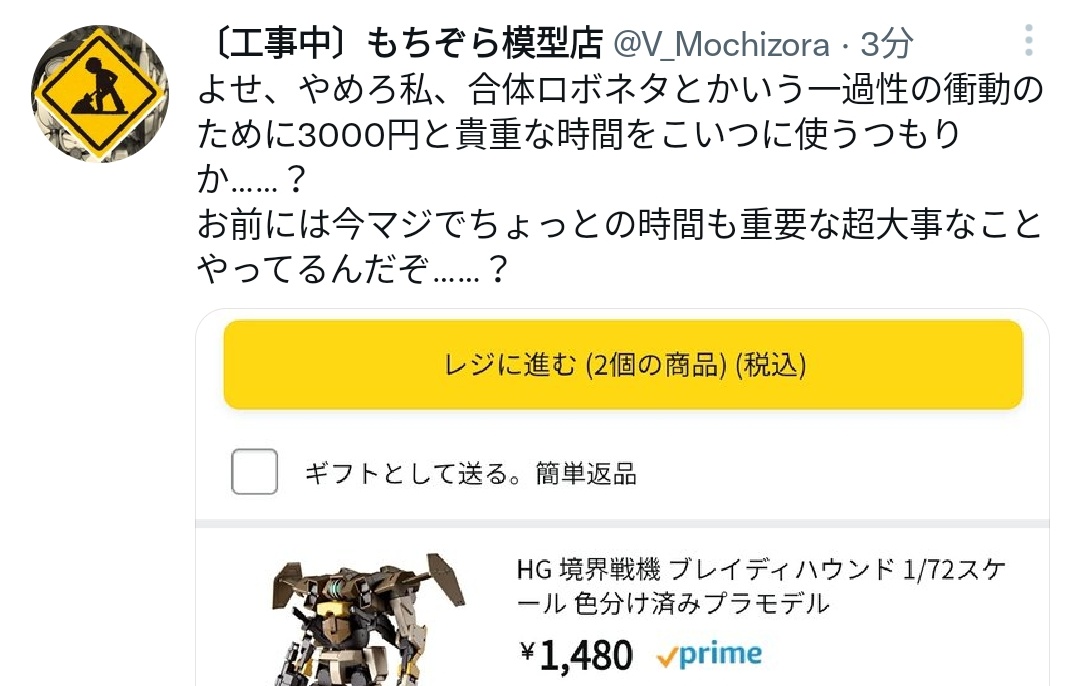Click the tweet line やってるんだぞ……？
1080x686 pixels.
(353, 269)
